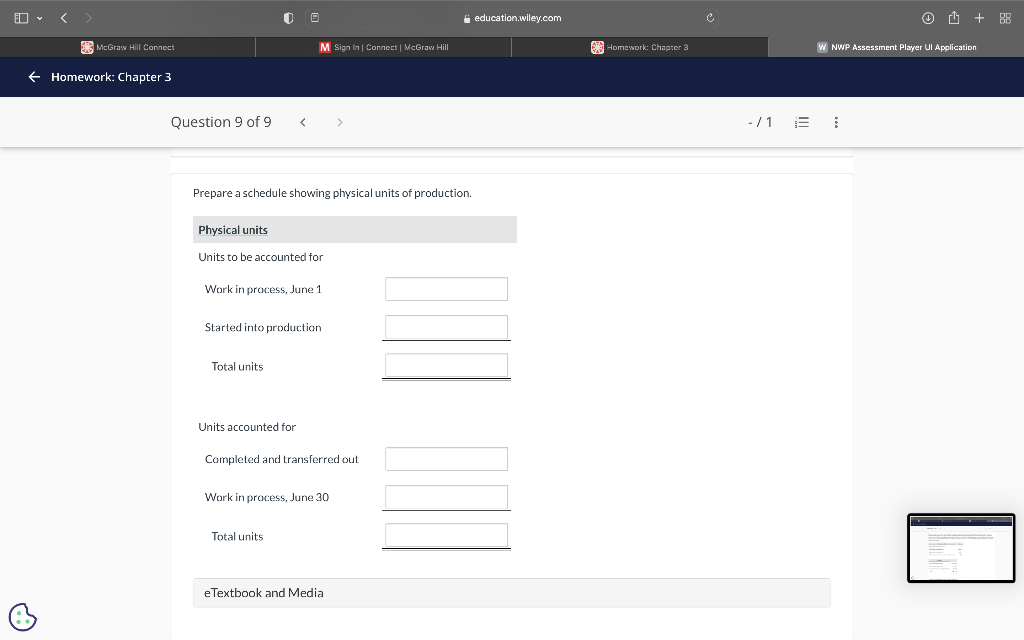Open the cookie preferences icon
Image resolution: width=1024 pixels, height=640 pixels.
[x=23, y=617]
